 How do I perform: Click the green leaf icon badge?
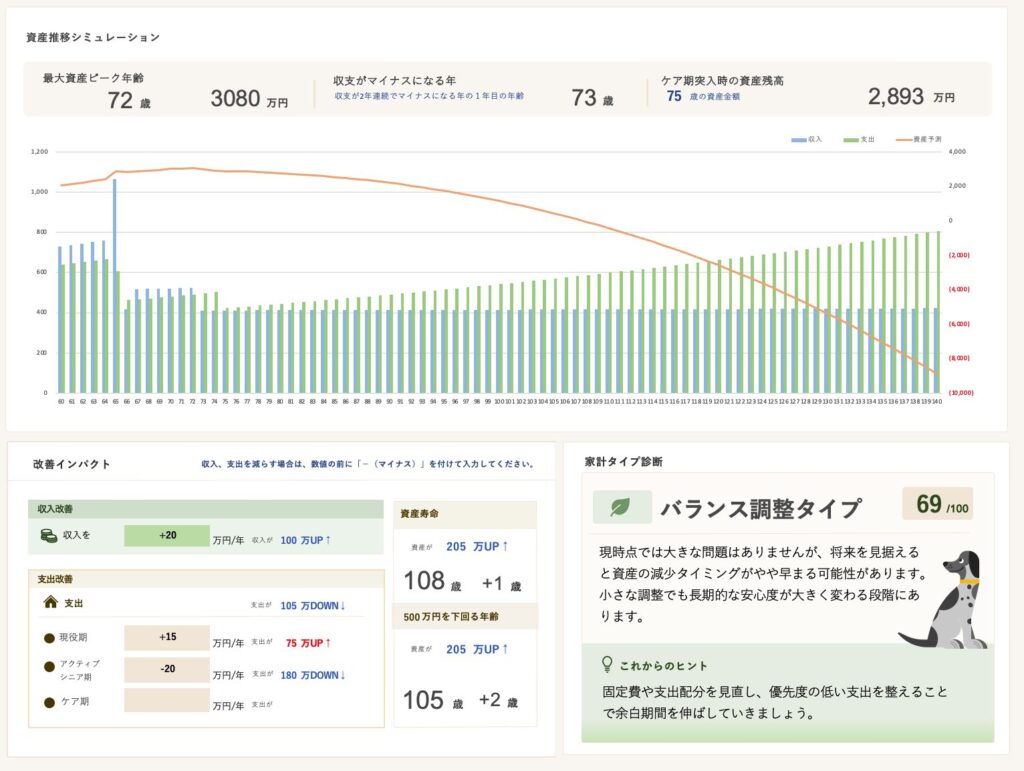622,508
